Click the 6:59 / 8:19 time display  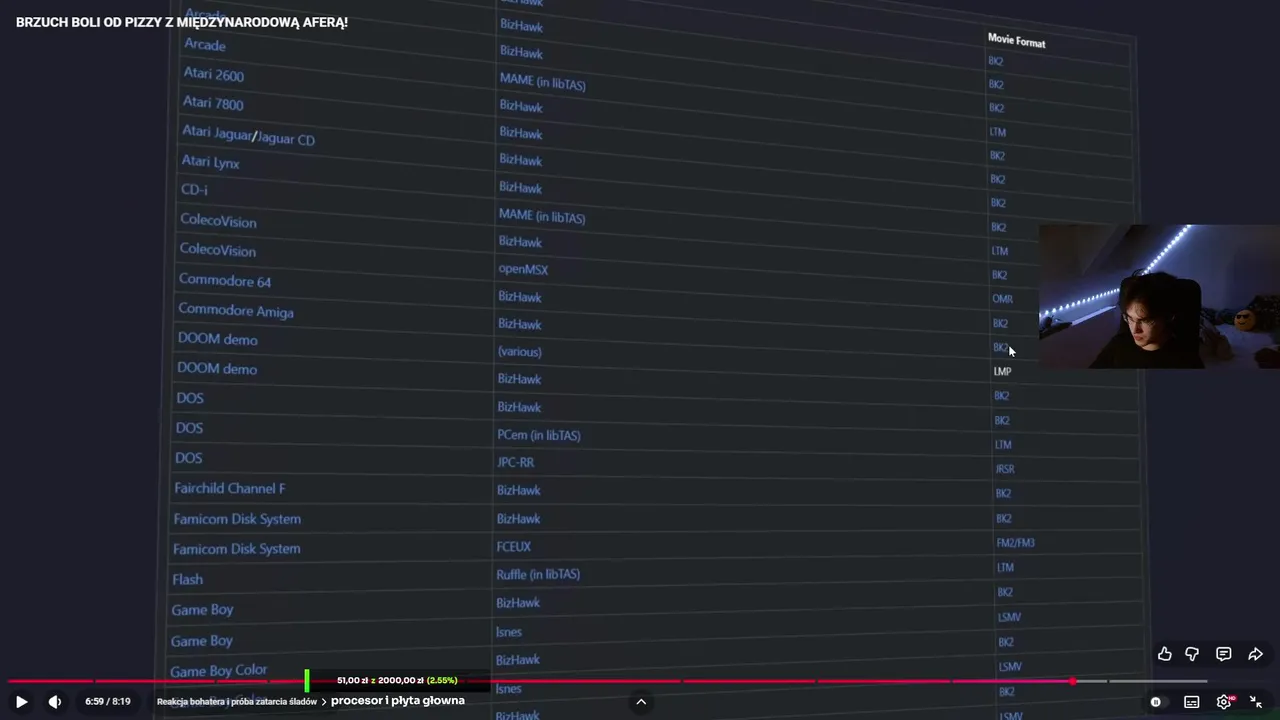point(108,702)
